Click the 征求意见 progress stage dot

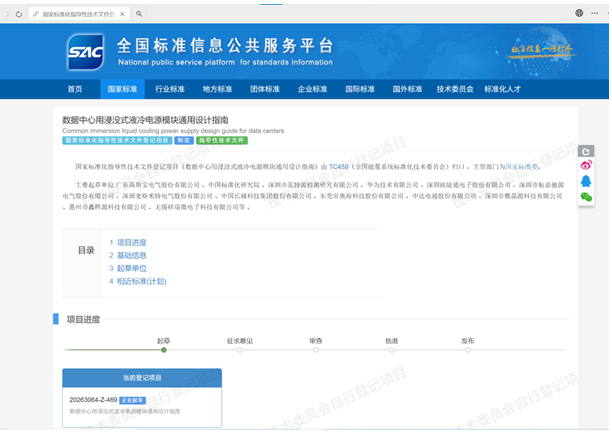point(240,350)
